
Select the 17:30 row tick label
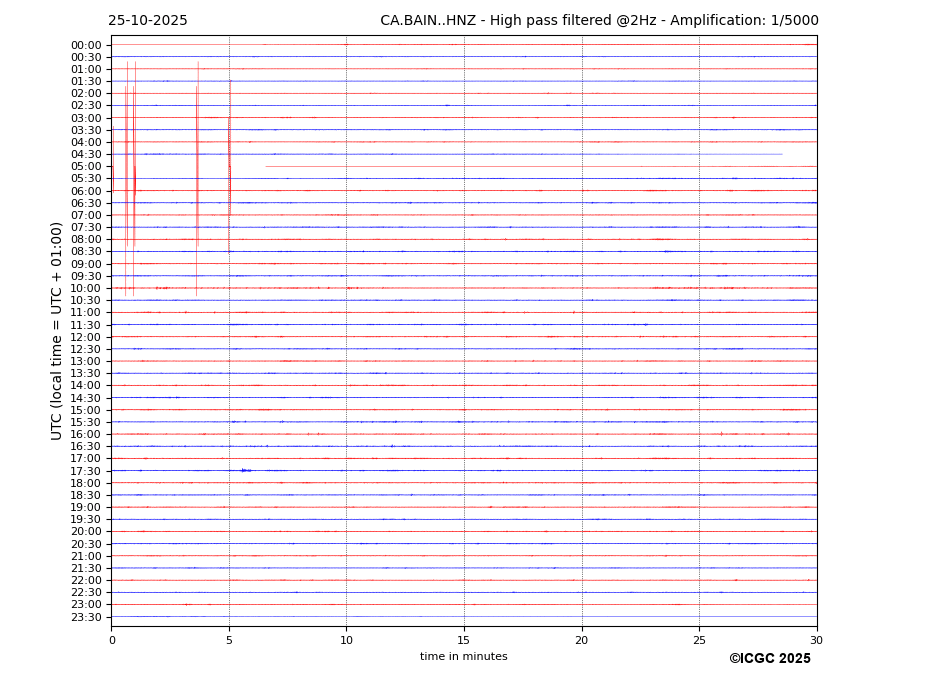(x=85, y=471)
